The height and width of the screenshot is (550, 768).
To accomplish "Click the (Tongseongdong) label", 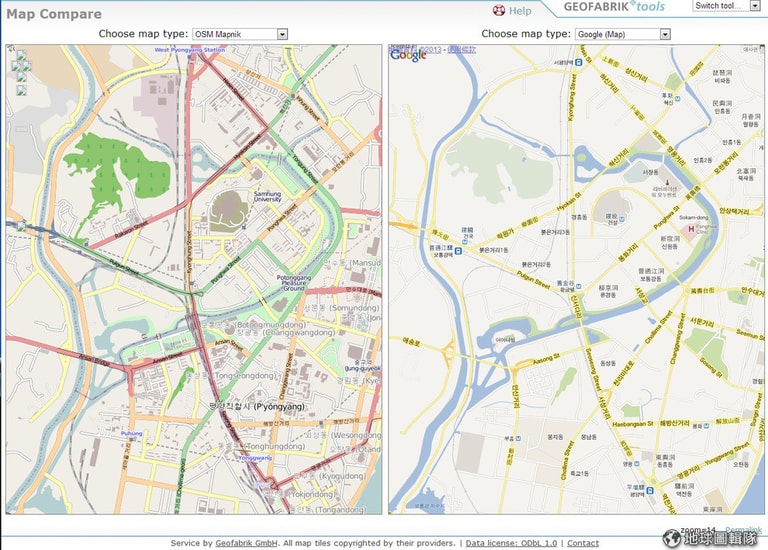I will click(x=246, y=376).
